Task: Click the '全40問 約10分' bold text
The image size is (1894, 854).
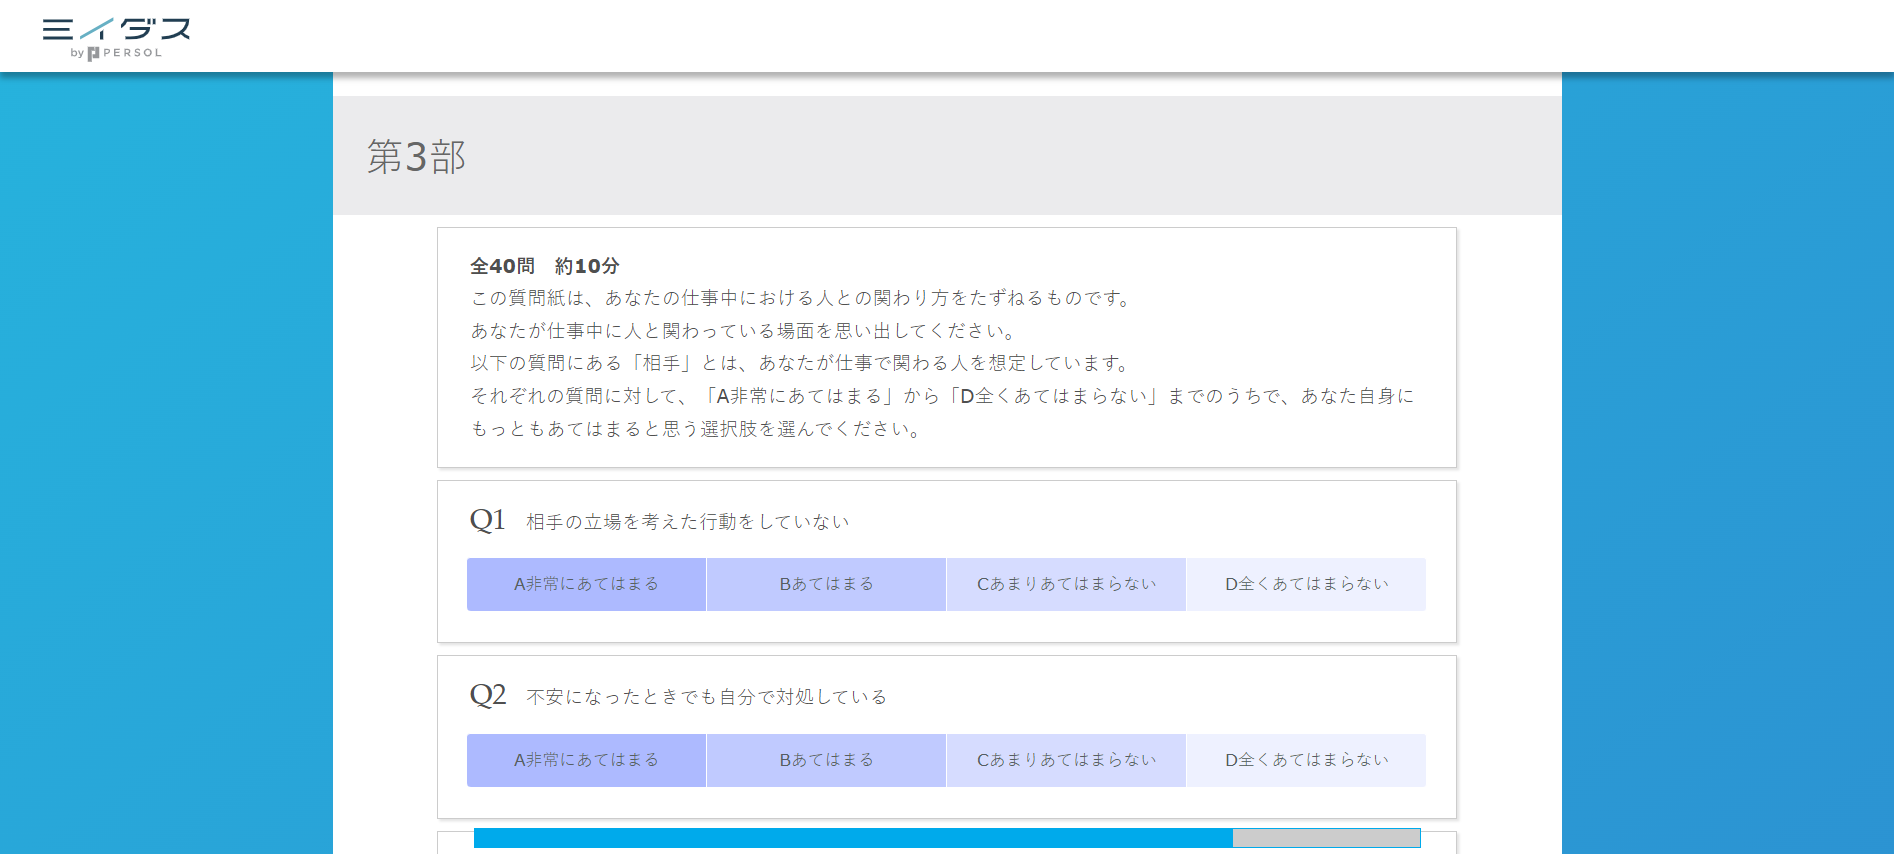Action: 545,266
